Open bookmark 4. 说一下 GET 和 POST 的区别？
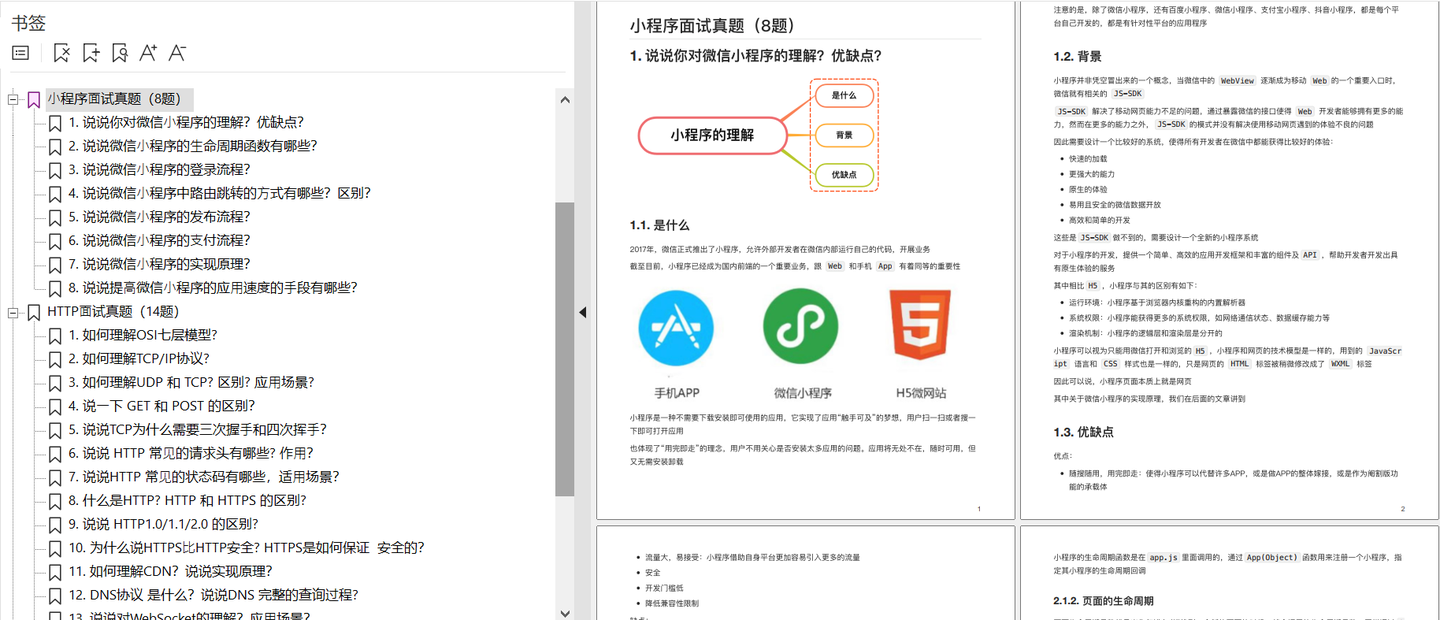This screenshot has height=620, width=1440. pos(162,406)
